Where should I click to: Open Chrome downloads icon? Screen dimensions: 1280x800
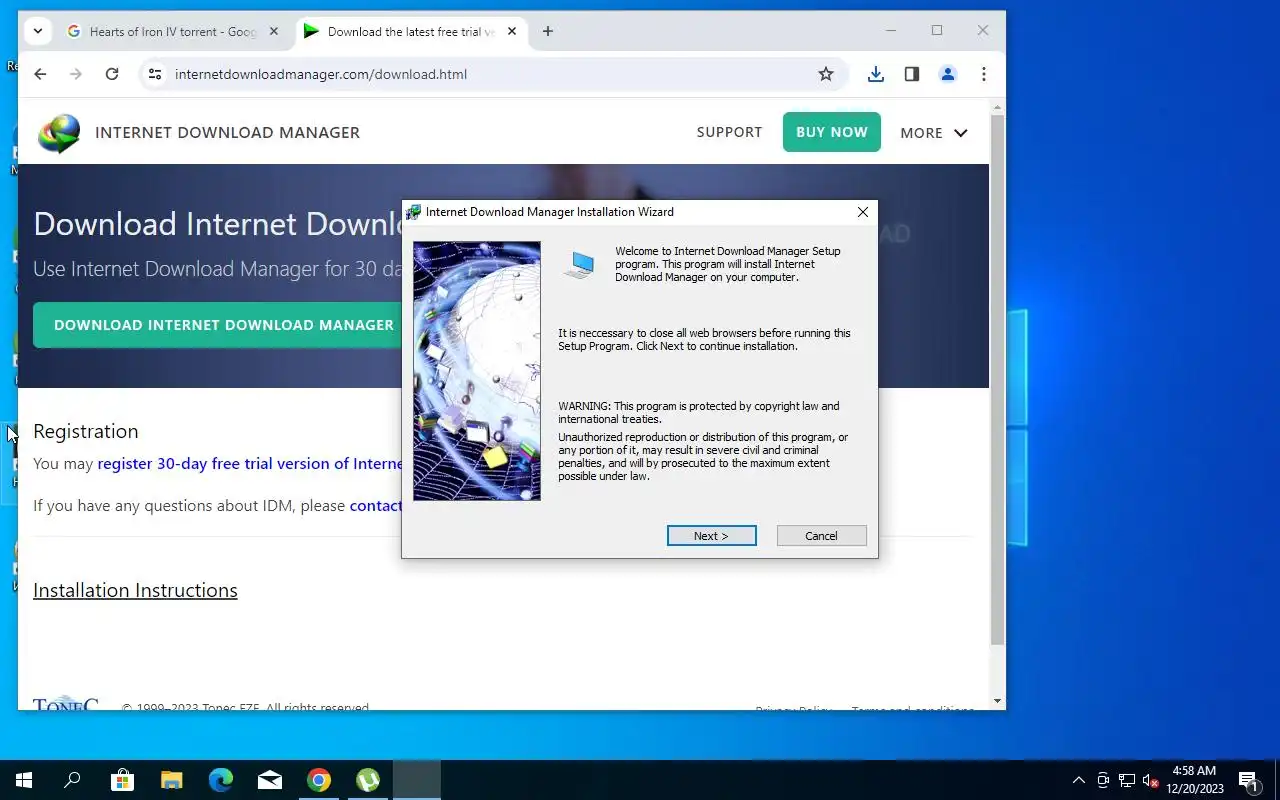pyautogui.click(x=876, y=74)
